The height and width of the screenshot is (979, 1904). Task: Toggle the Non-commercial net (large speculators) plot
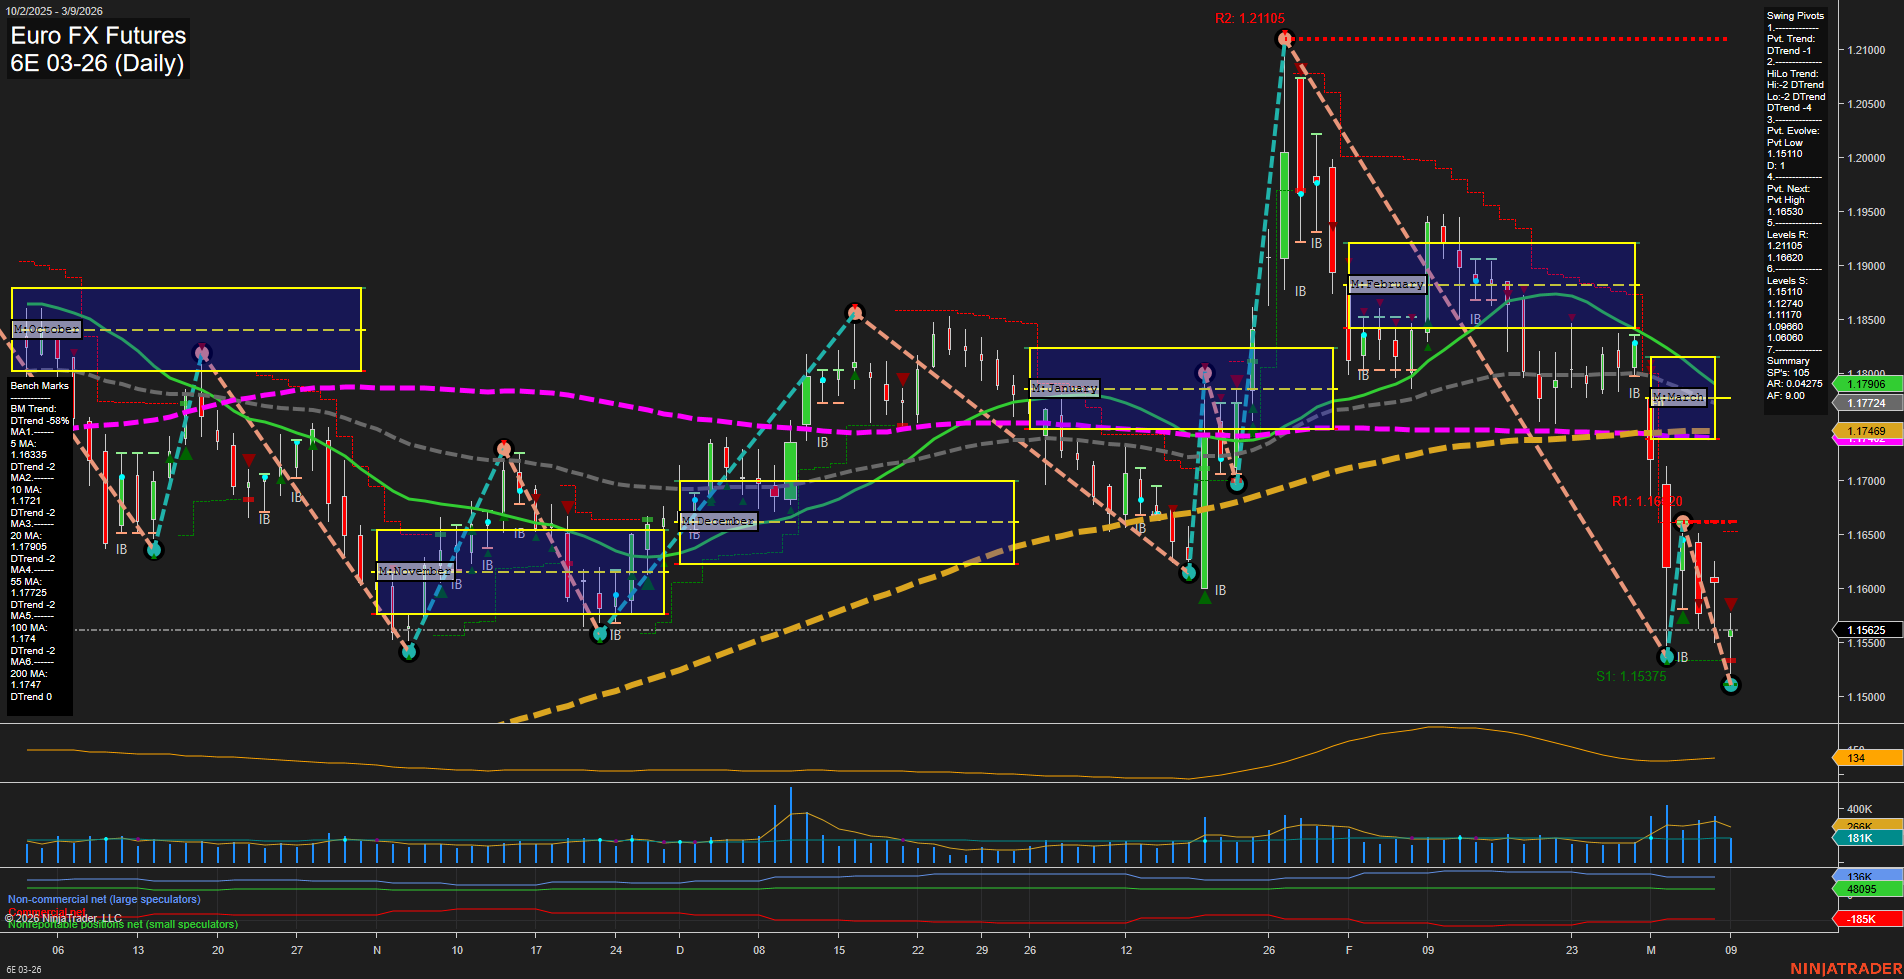click(x=105, y=899)
